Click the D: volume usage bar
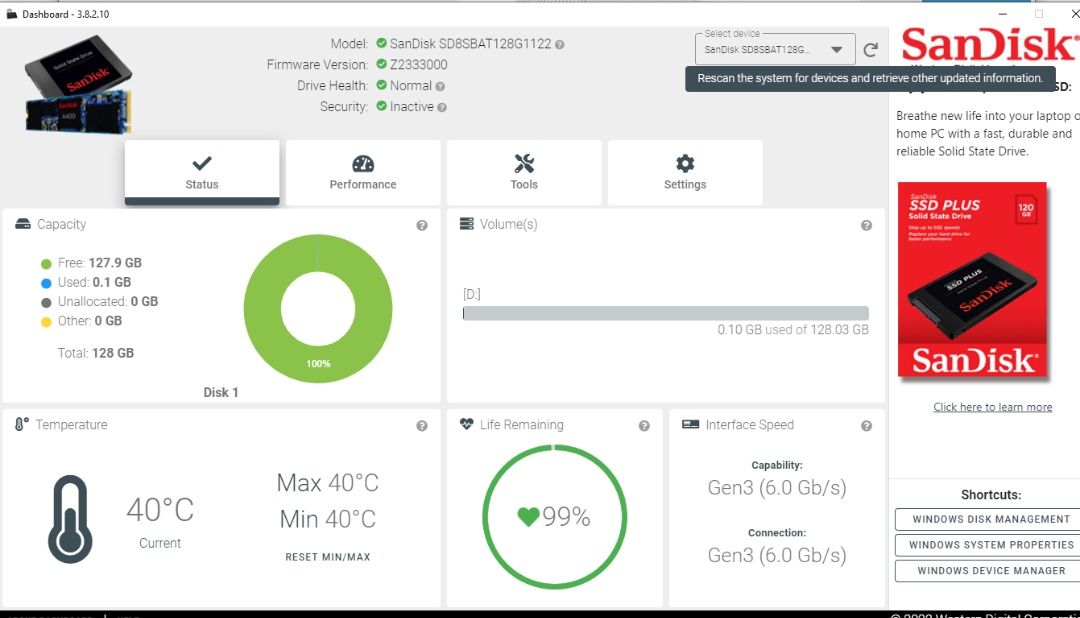Image resolution: width=1080 pixels, height=618 pixels. (x=665, y=313)
